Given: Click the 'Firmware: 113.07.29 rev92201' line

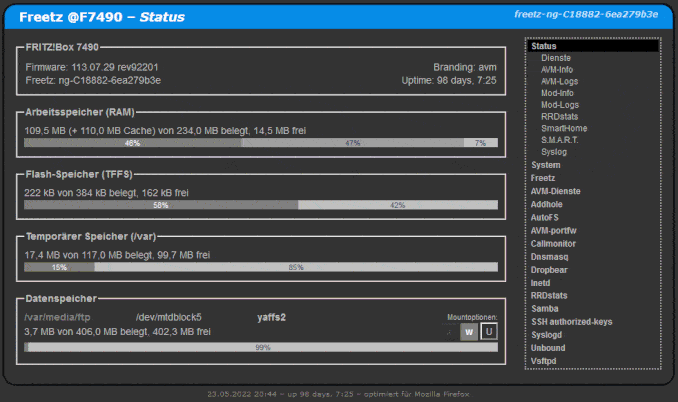Looking at the screenshot, I should 92,67.
